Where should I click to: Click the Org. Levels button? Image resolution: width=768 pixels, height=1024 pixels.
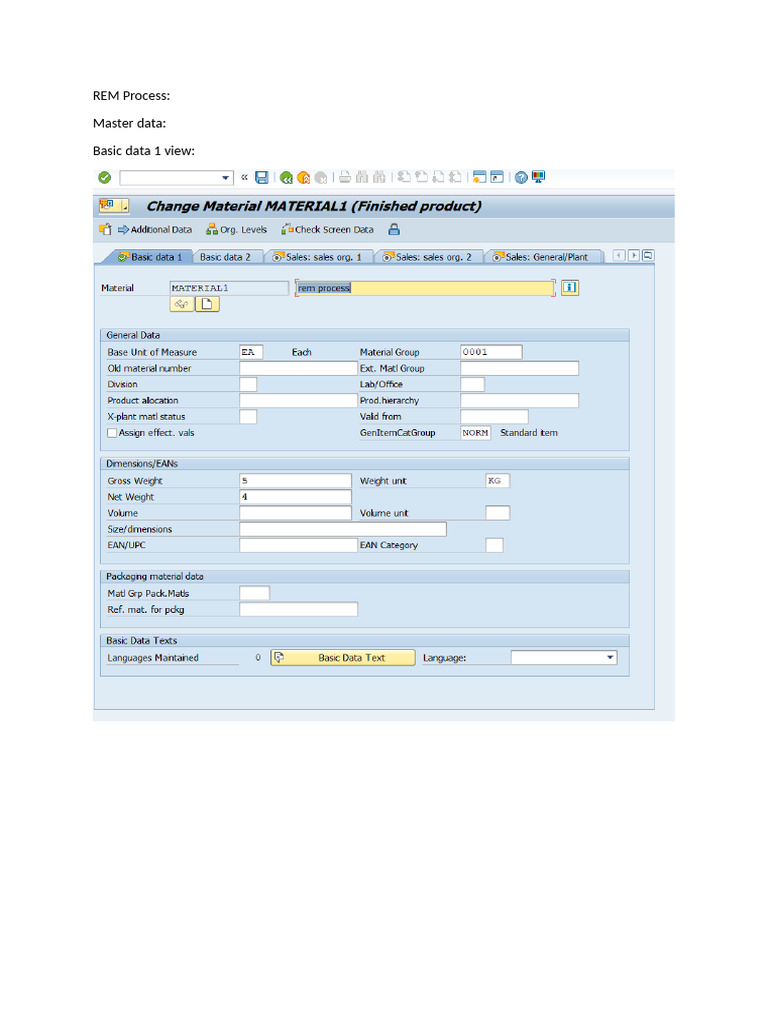pos(237,229)
